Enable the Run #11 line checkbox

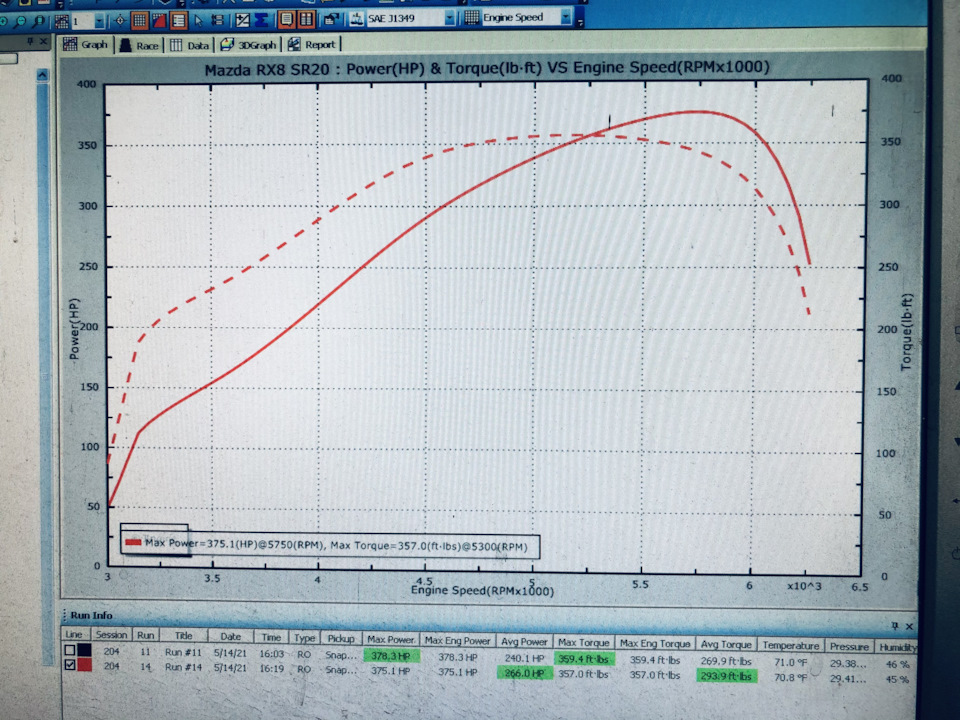click(70, 650)
